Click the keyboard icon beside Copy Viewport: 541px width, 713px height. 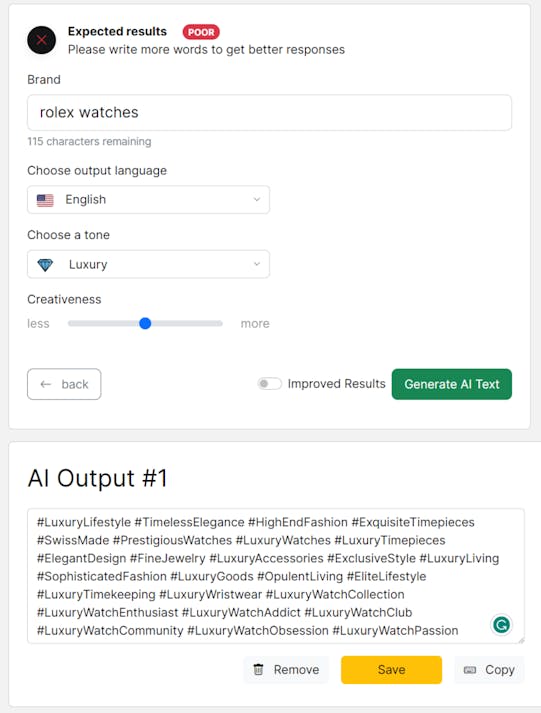[470, 670]
